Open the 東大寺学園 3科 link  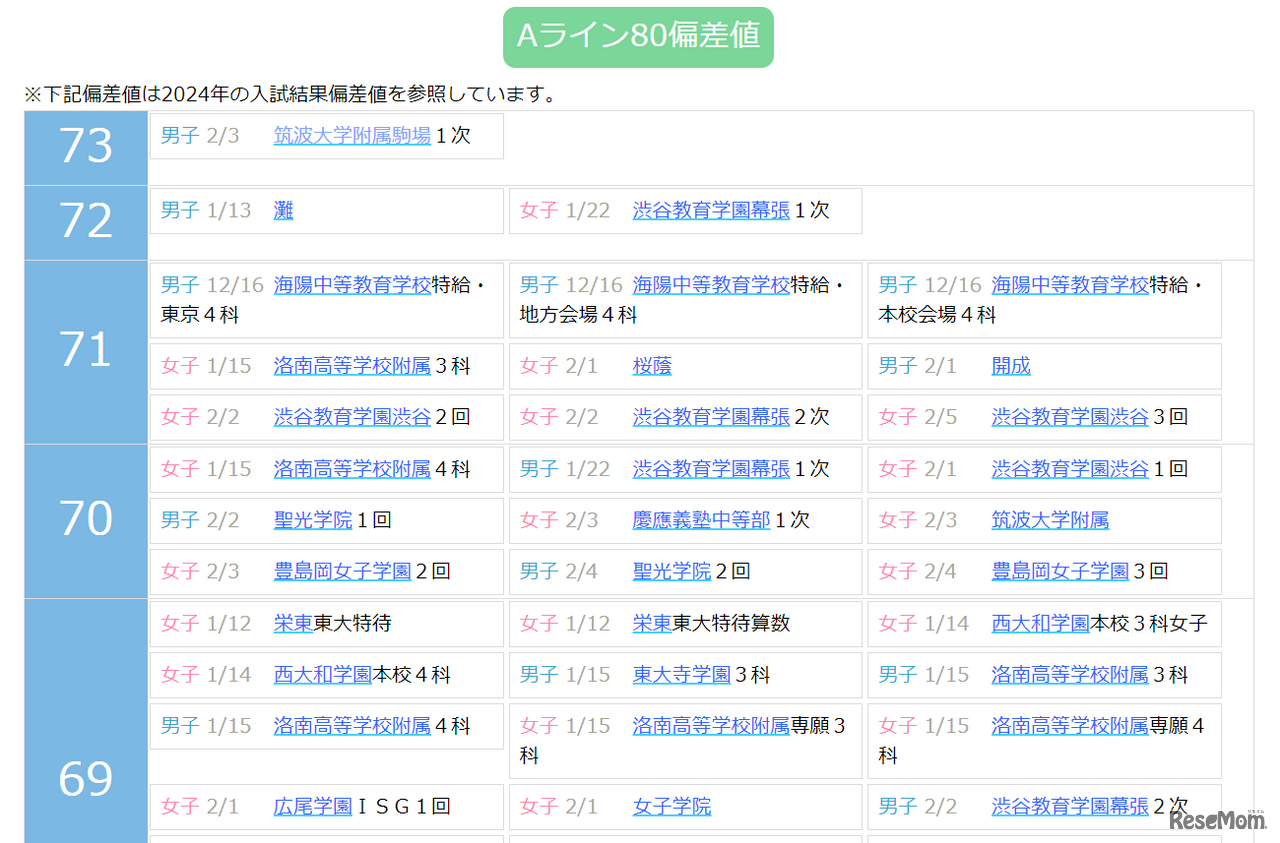pos(681,675)
